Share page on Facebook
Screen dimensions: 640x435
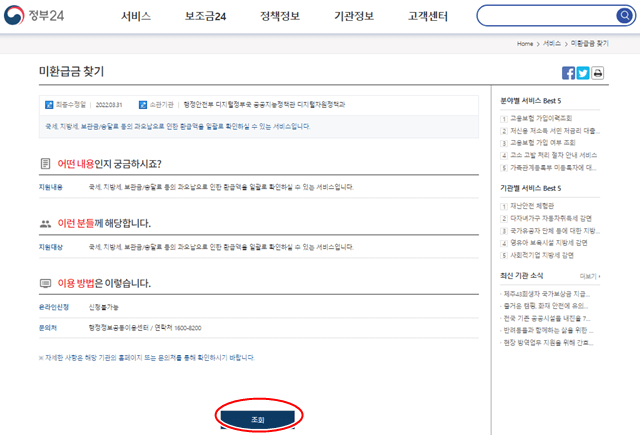(x=568, y=73)
